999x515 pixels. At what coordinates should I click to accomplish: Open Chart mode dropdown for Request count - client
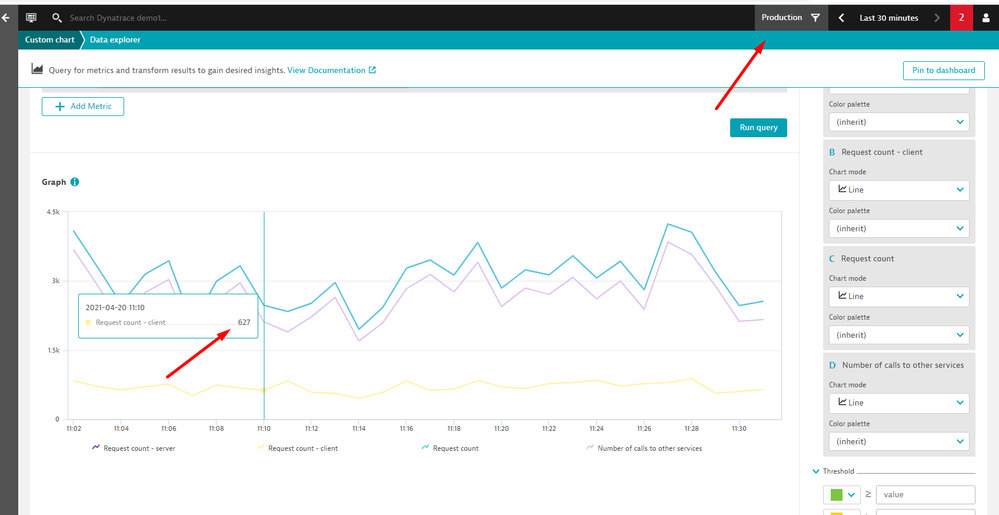click(898, 190)
